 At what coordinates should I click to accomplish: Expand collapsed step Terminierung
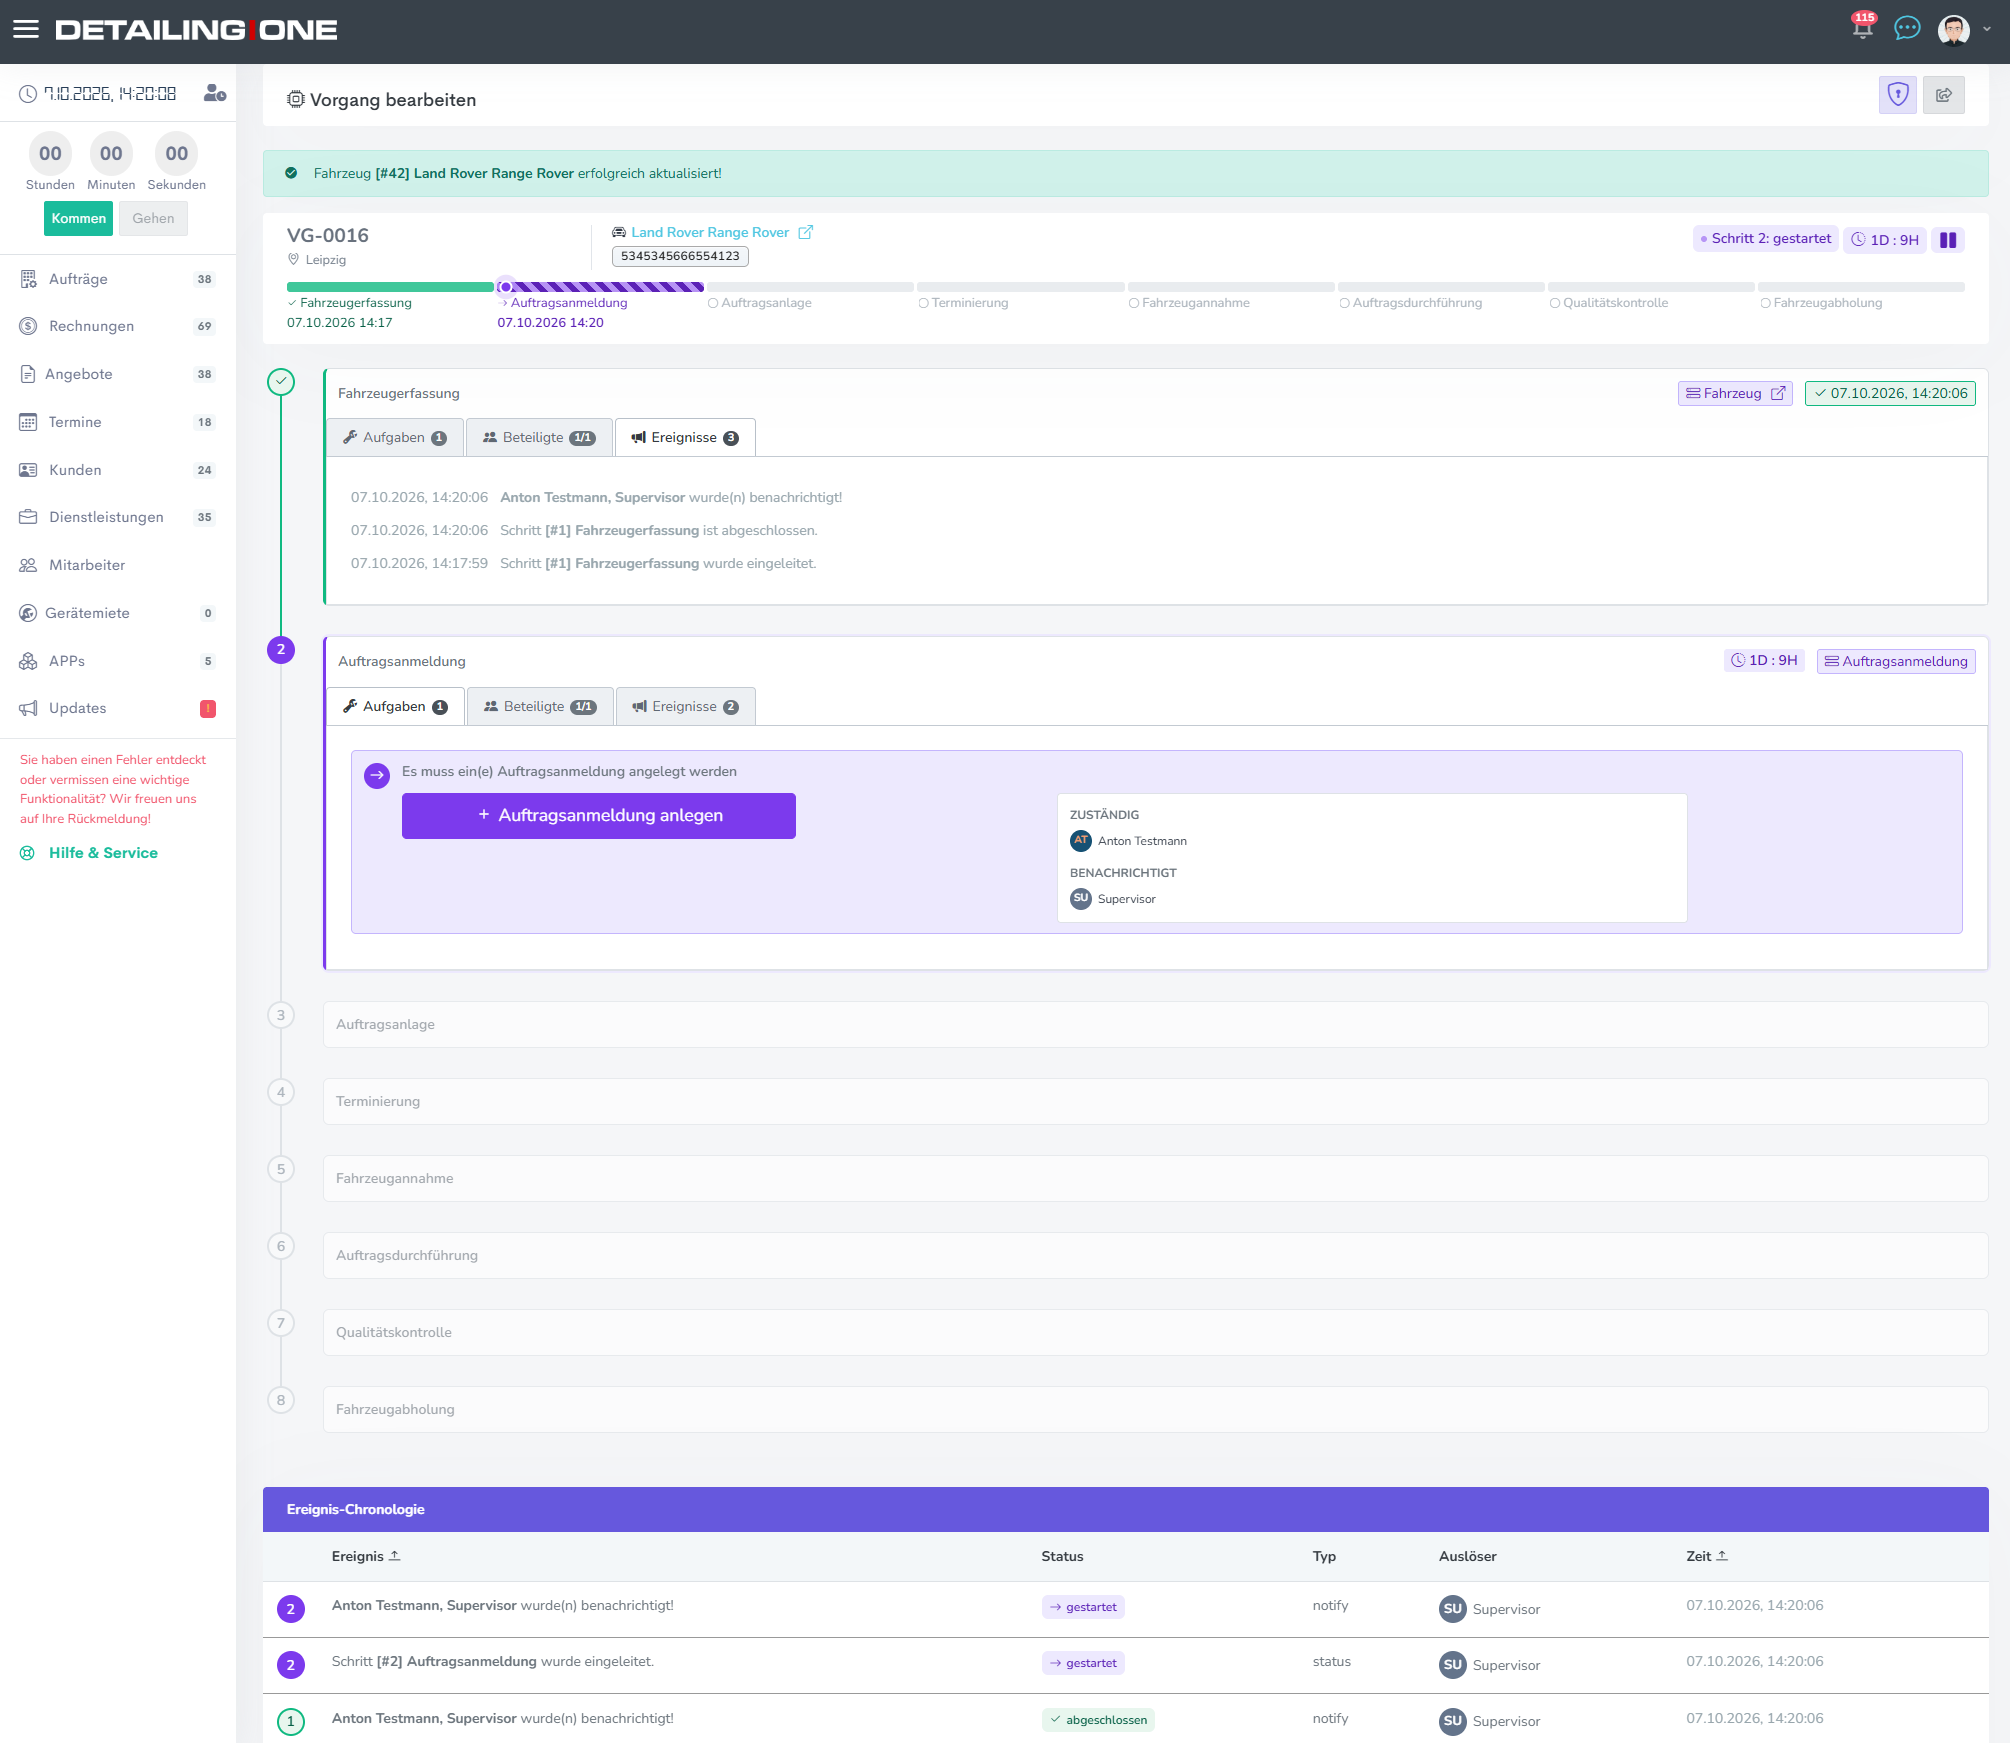(1155, 1102)
